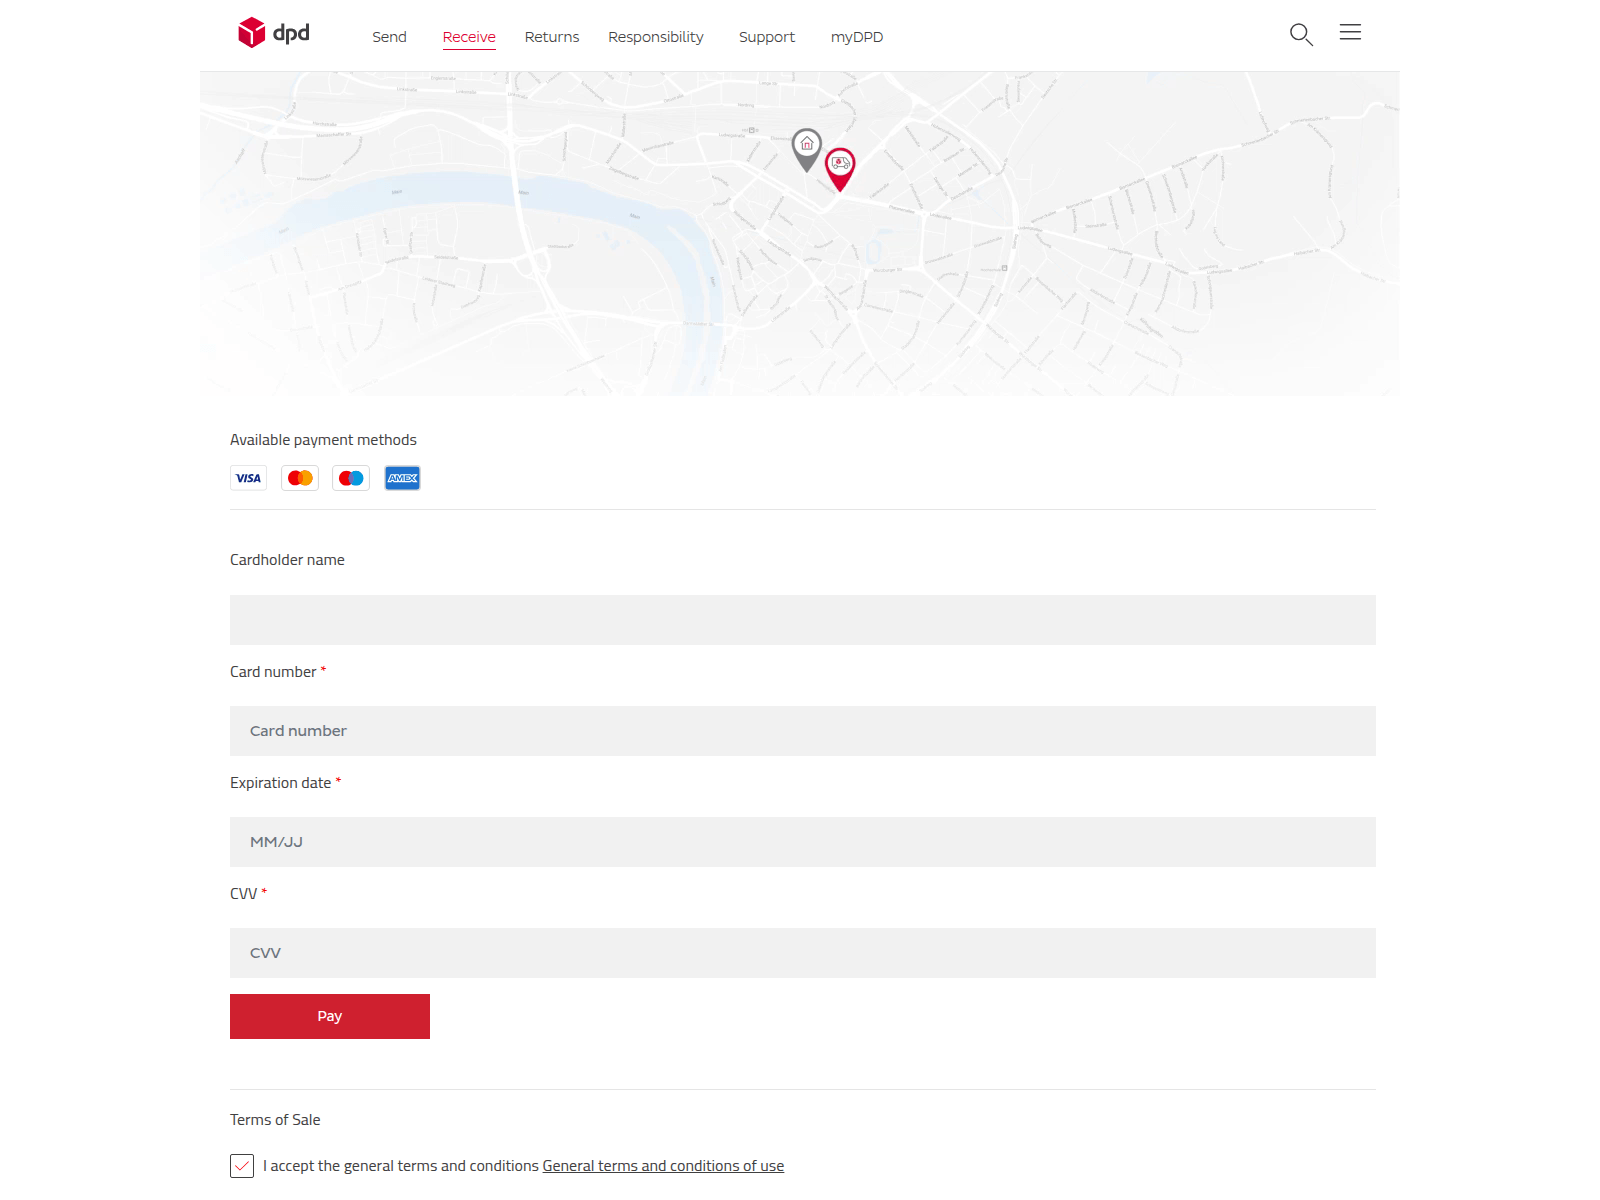The image size is (1600, 1200).
Task: Click the grey home map pin
Action: coord(807,150)
